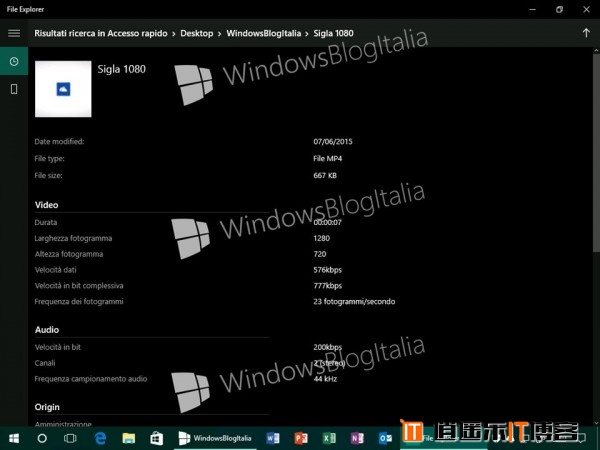Open Cortana search circle on taskbar

point(42,438)
